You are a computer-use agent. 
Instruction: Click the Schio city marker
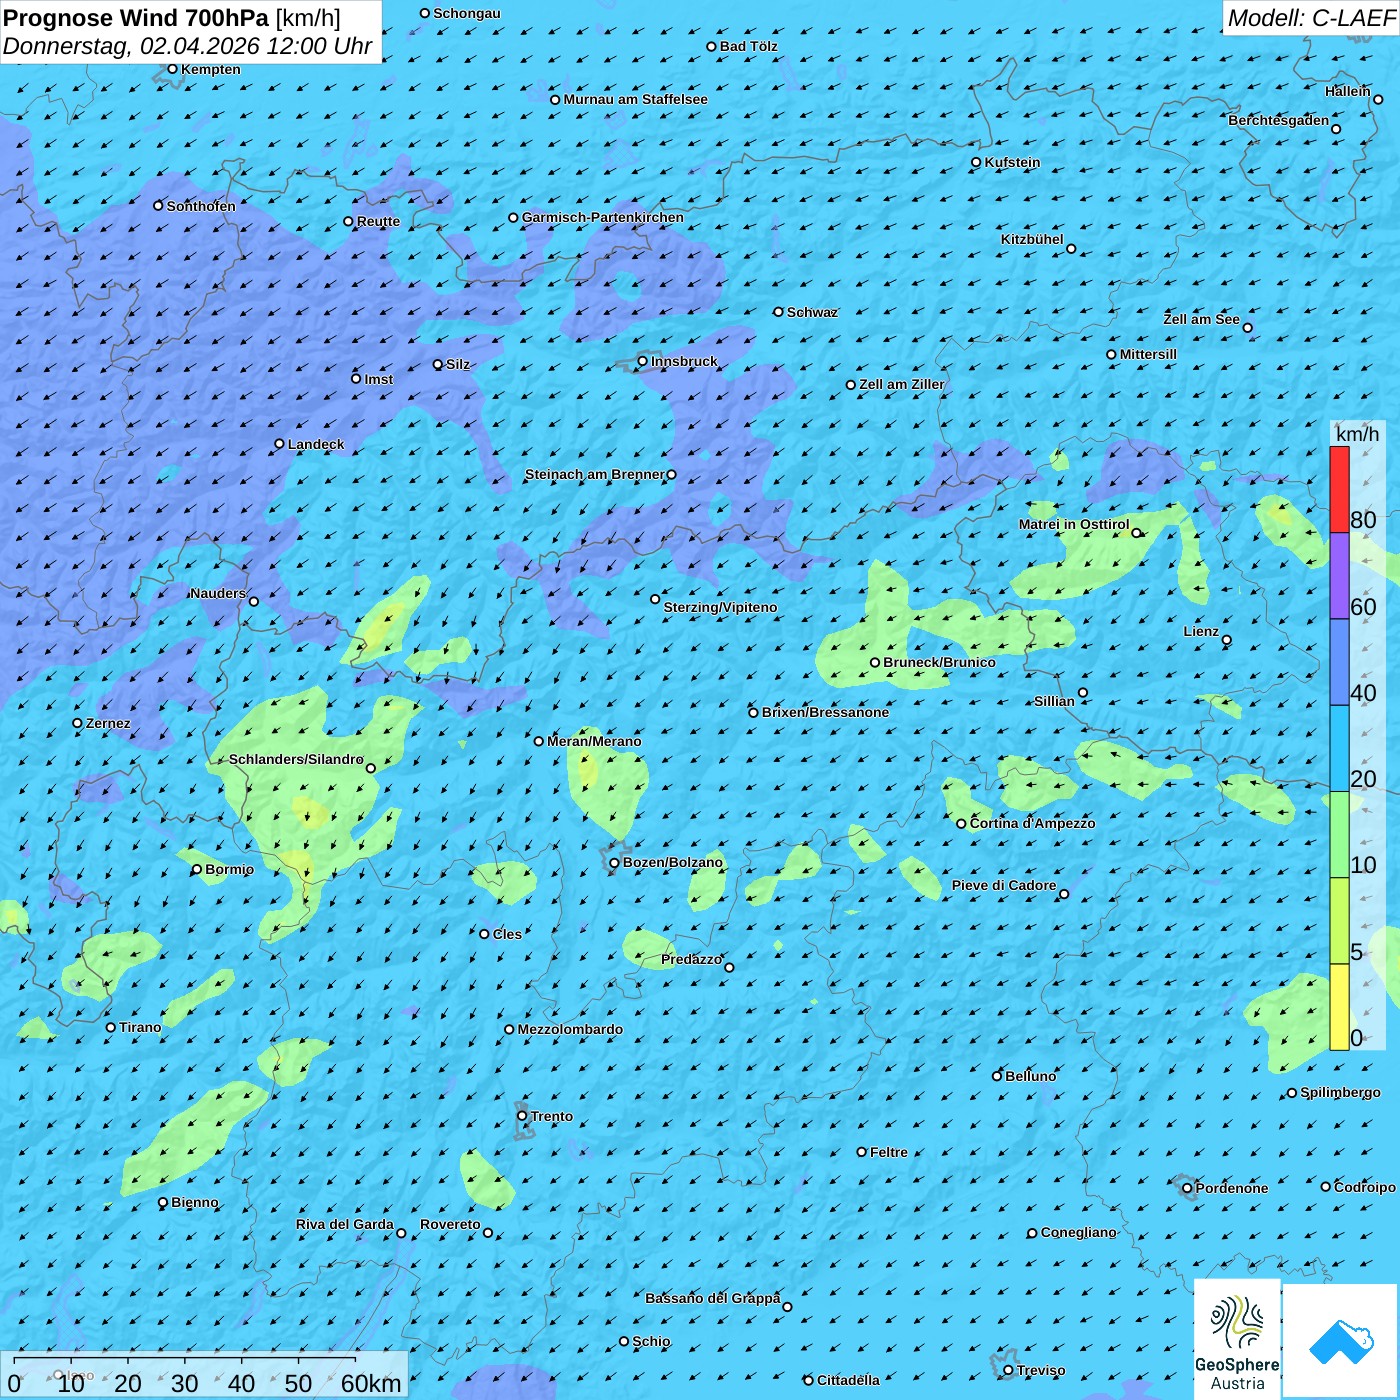(624, 1341)
